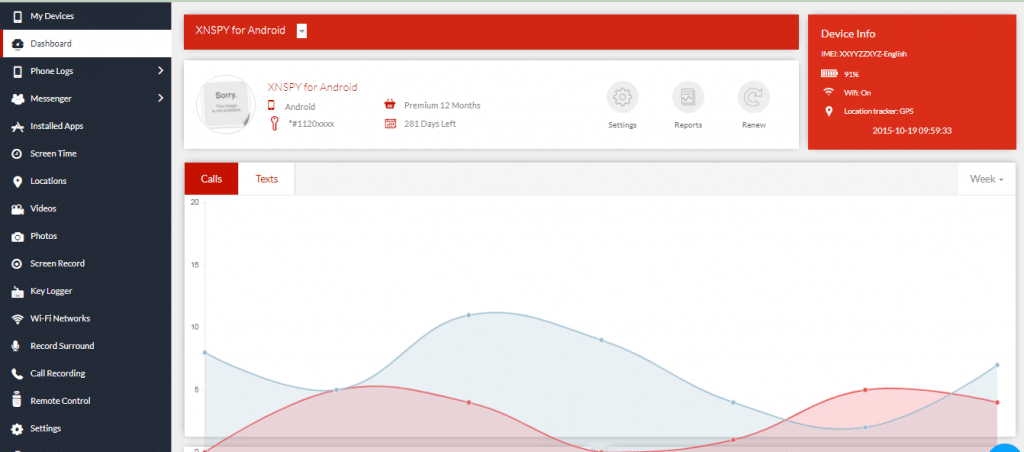1024x452 pixels.
Task: Click the Record Surround microphone icon
Action: point(18,346)
